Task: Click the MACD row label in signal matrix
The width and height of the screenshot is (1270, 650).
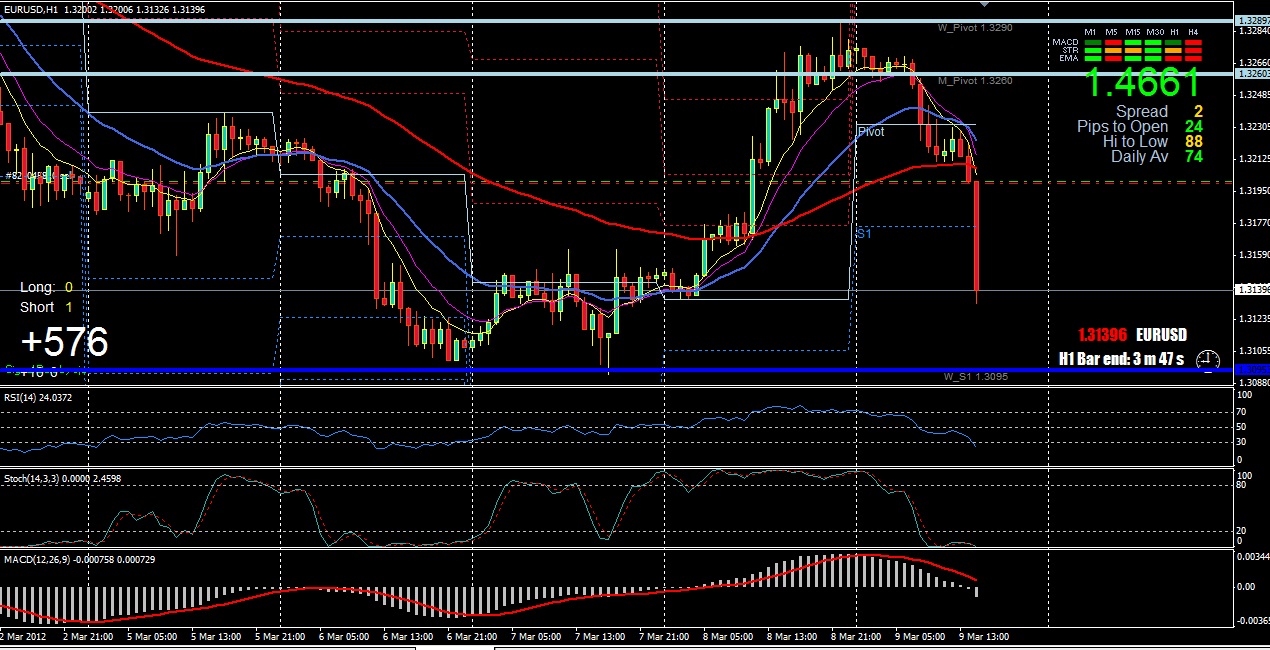Action: click(x=1065, y=42)
